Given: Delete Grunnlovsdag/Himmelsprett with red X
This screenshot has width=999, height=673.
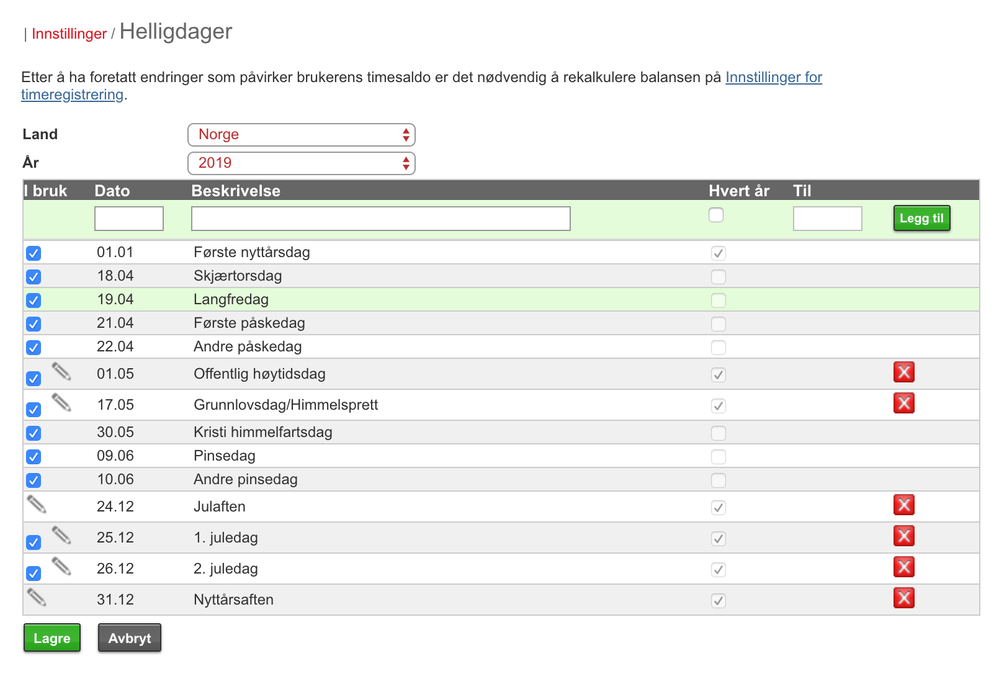Looking at the screenshot, I should pyautogui.click(x=903, y=403).
